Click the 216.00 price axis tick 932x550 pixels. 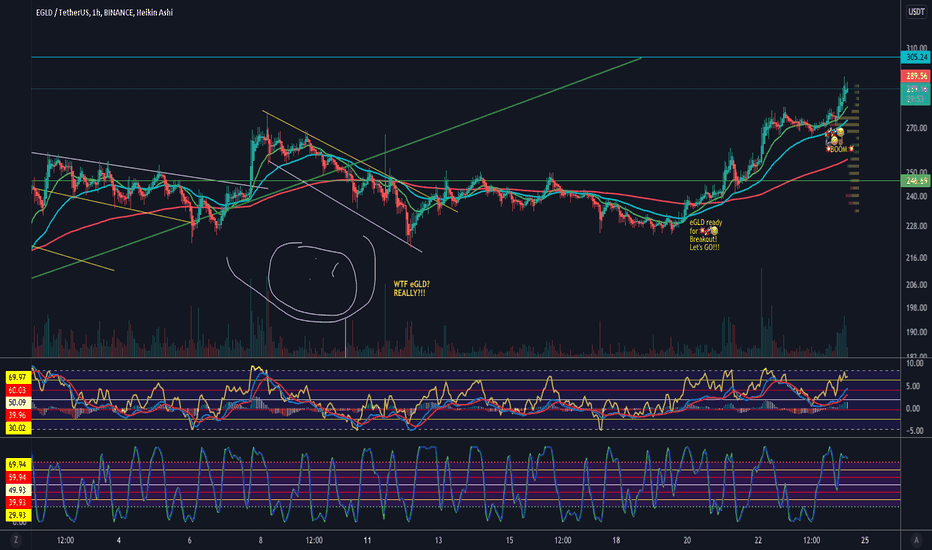916,257
